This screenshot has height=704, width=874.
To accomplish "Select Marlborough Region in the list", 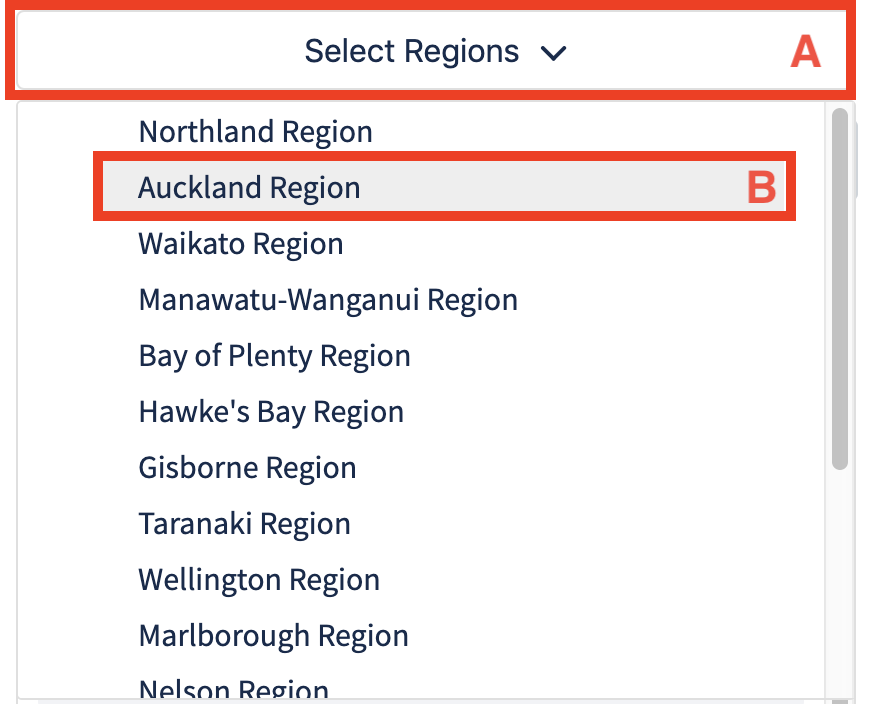I will click(273, 636).
